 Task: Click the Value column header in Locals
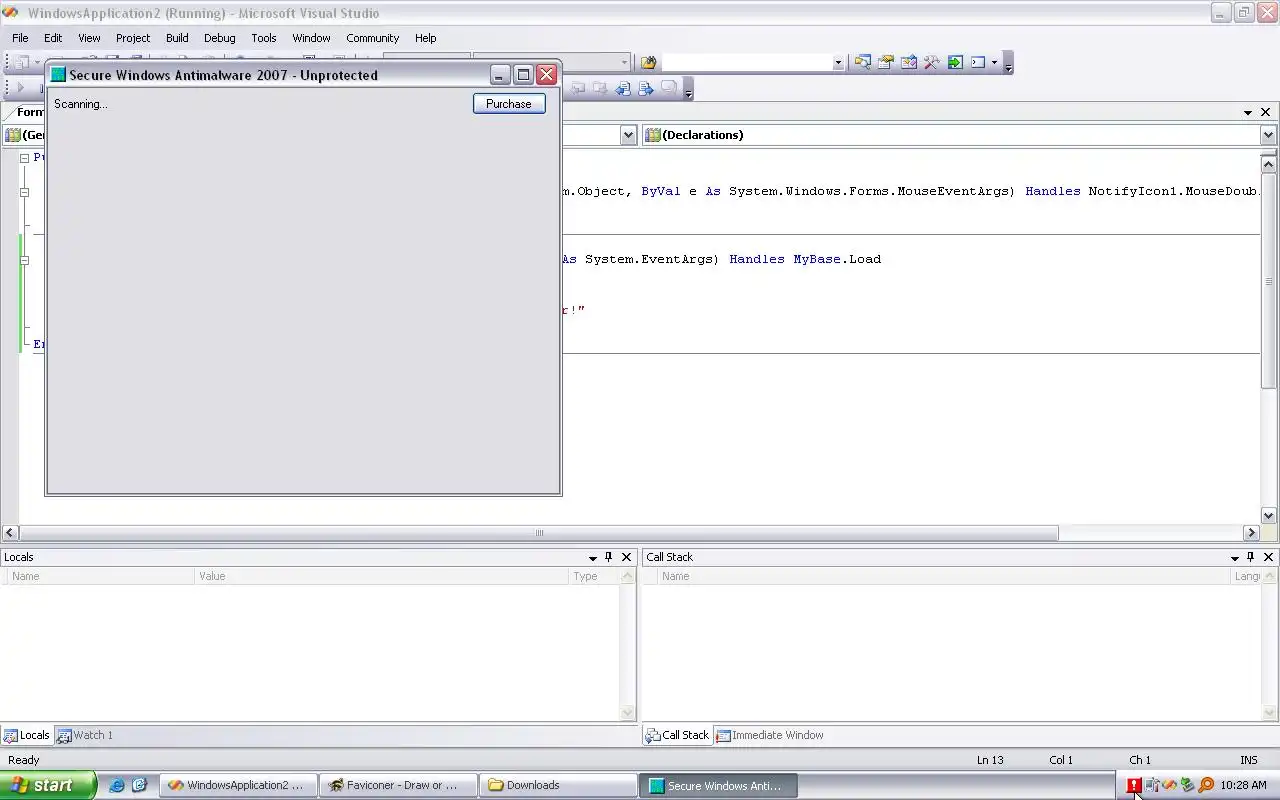click(381, 576)
